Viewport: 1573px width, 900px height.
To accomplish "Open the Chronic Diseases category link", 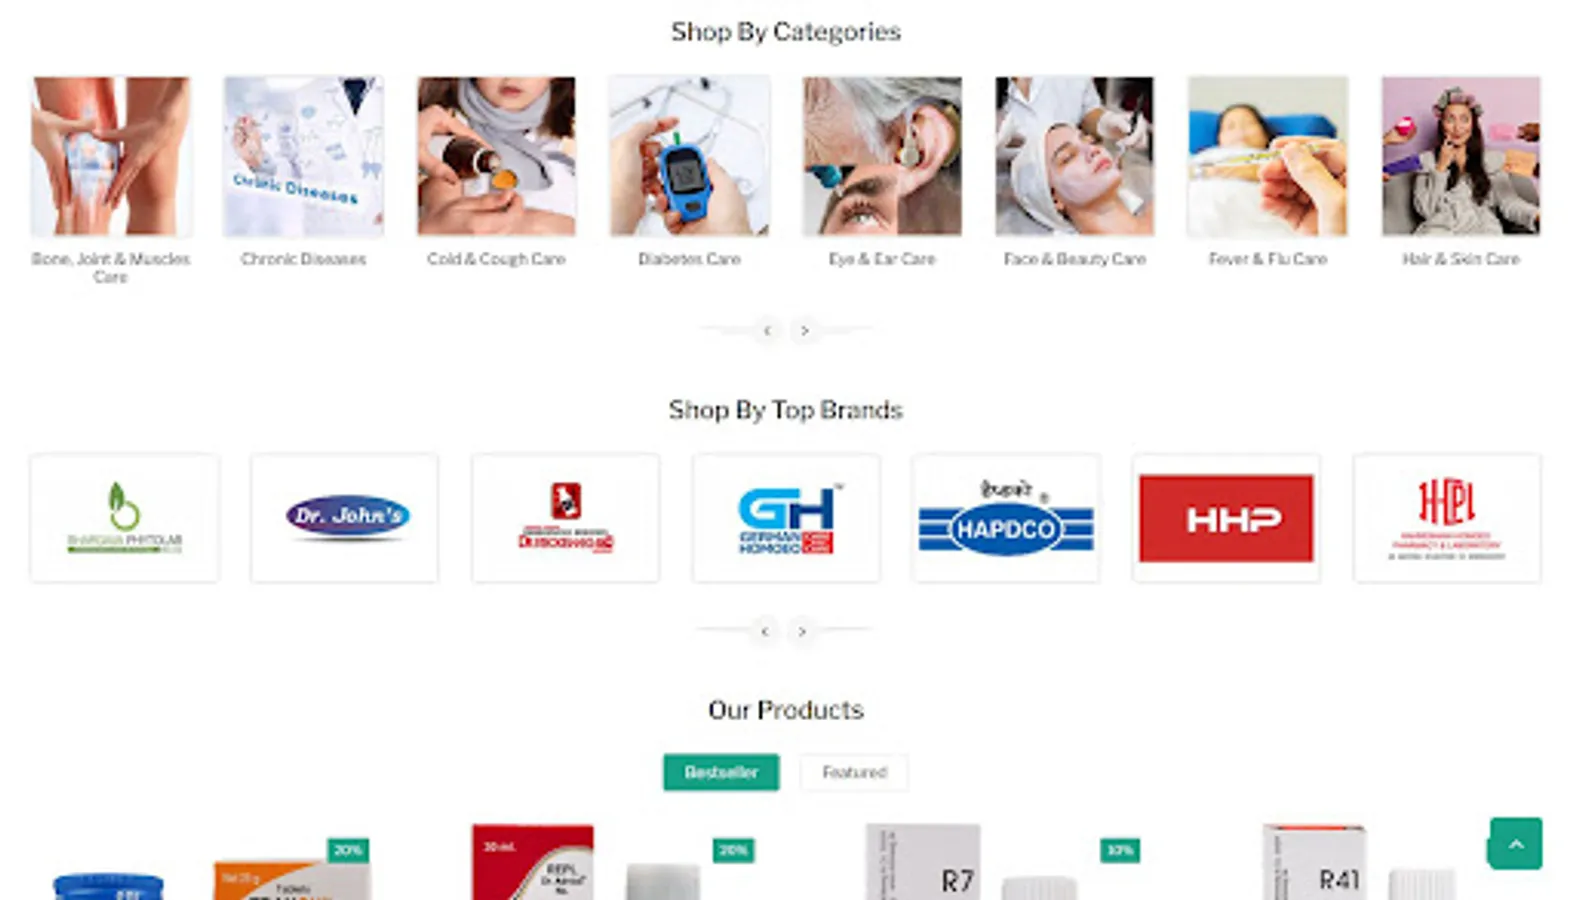I will 303,259.
